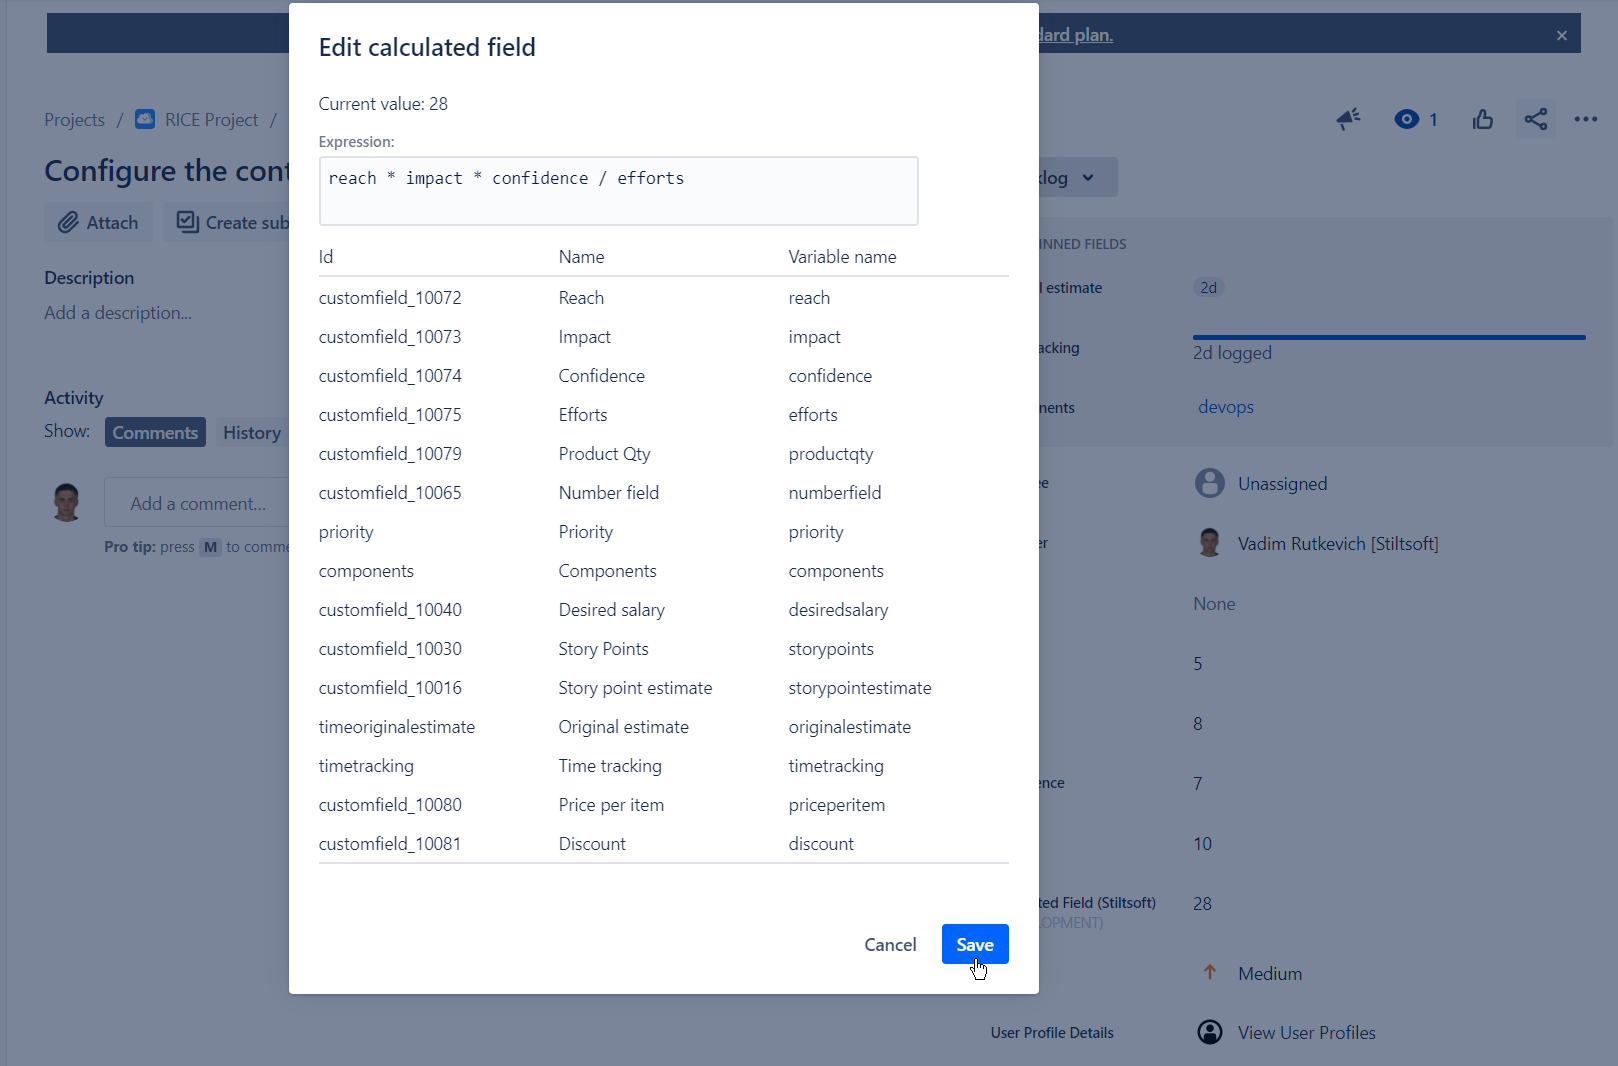
Task: Open the devops component link
Action: click(1225, 407)
